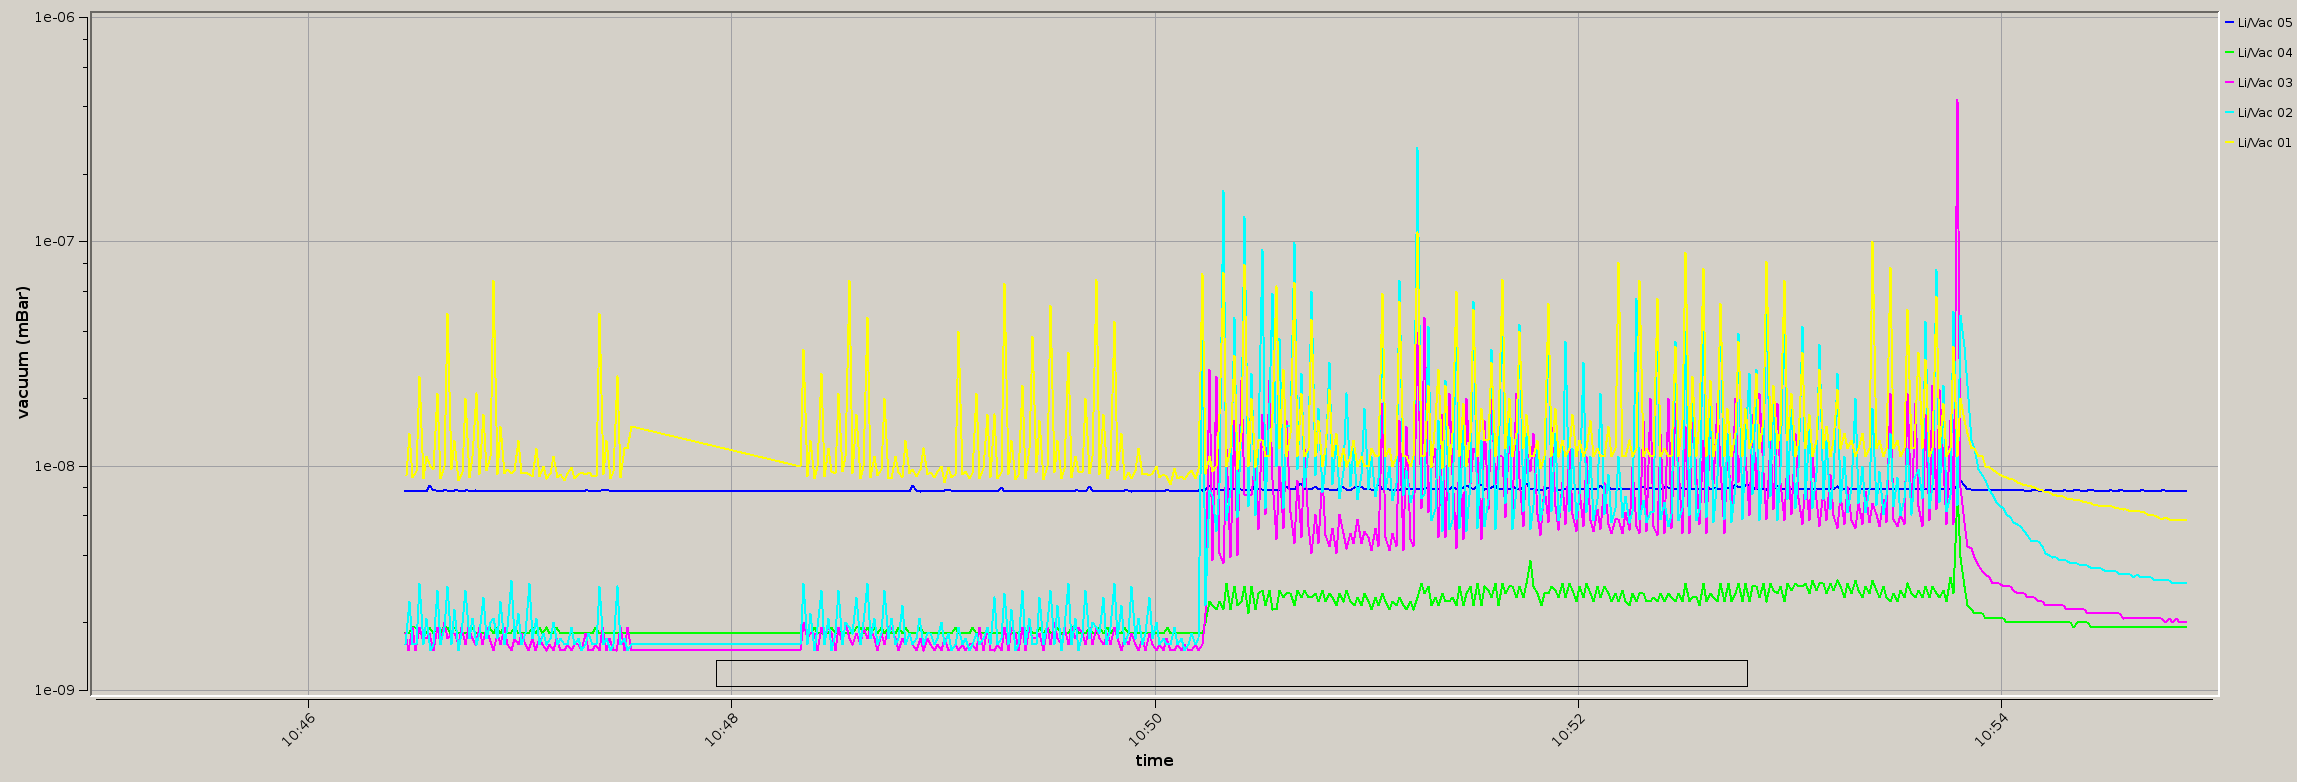Click the tallest cyan spike's peak
The width and height of the screenshot is (2297, 782).
(x=1417, y=149)
